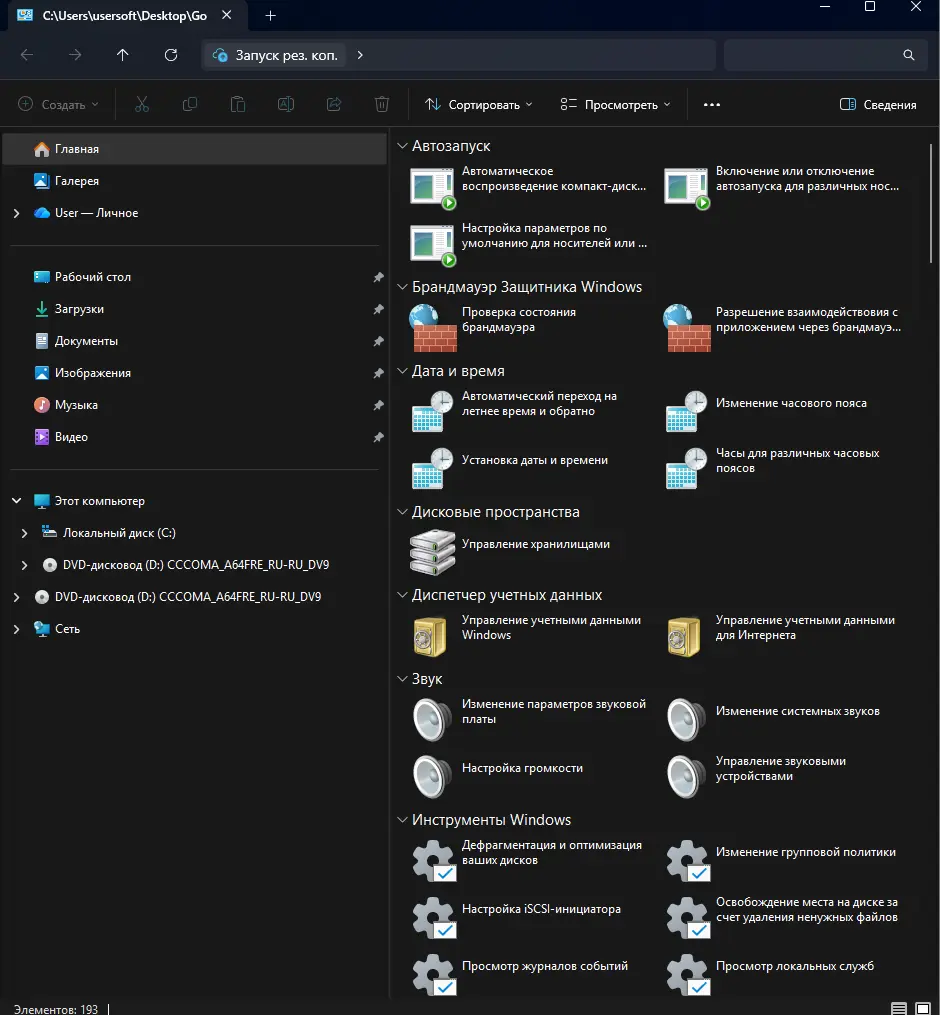Click the refresh button in navigation bar

click(171, 55)
